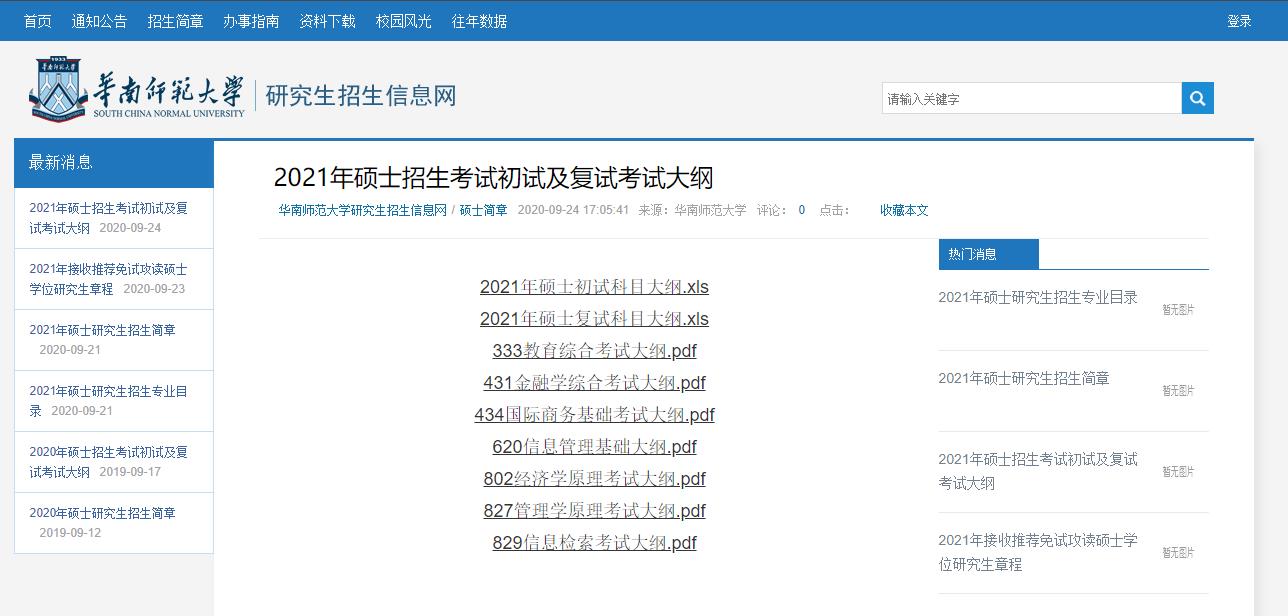Click the South China Normal University crest logo
The height and width of the screenshot is (616, 1288).
[60, 90]
